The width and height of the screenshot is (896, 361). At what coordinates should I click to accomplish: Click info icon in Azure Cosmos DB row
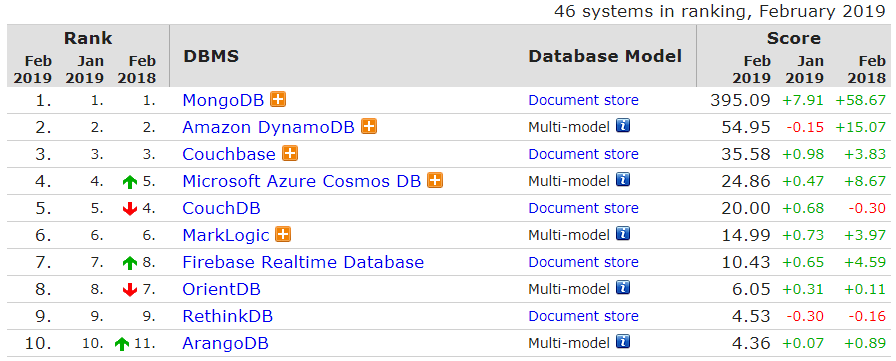[623, 180]
